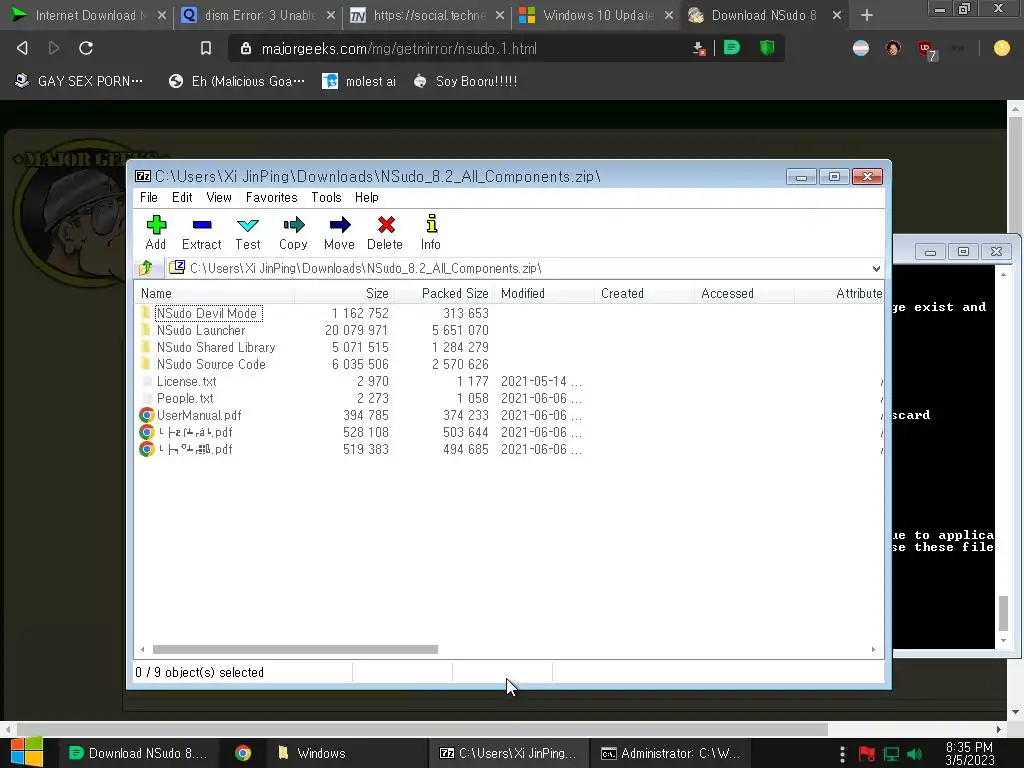Click the browser forward button
1024x768 pixels.
[54, 48]
